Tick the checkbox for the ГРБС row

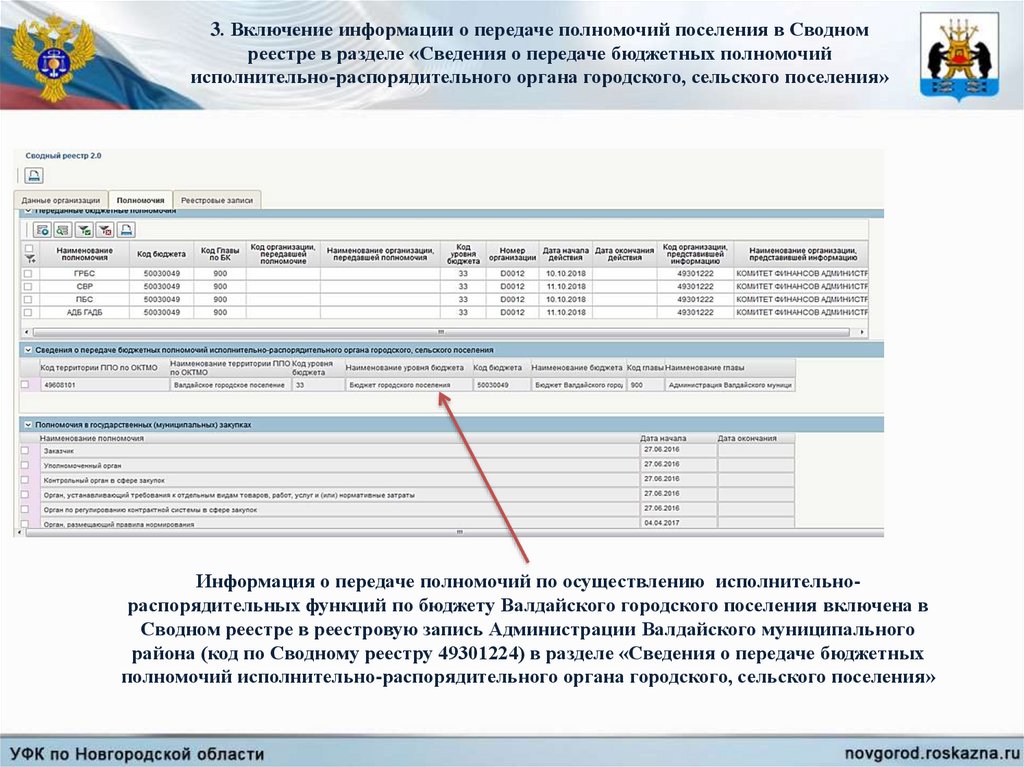(x=28, y=273)
